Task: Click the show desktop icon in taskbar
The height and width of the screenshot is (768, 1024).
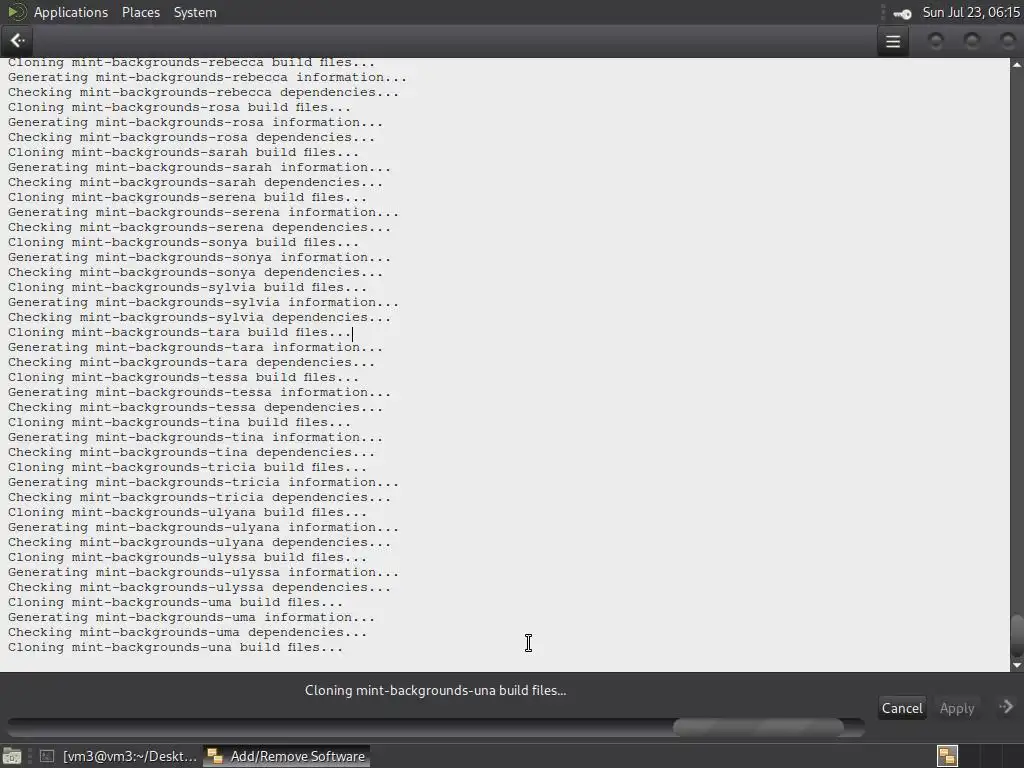Action: [x=12, y=756]
